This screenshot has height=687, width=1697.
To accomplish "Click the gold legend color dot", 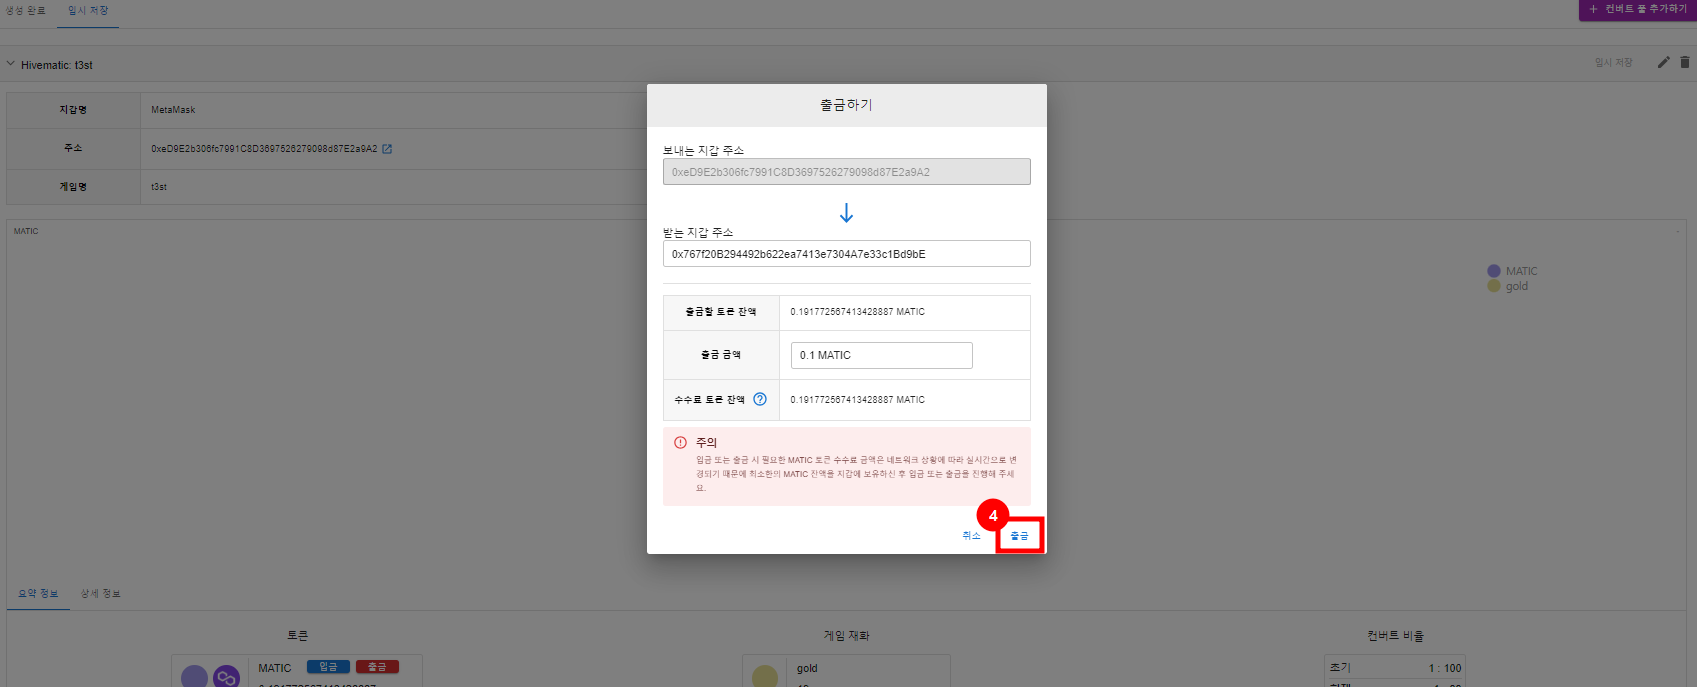I will [x=1494, y=286].
